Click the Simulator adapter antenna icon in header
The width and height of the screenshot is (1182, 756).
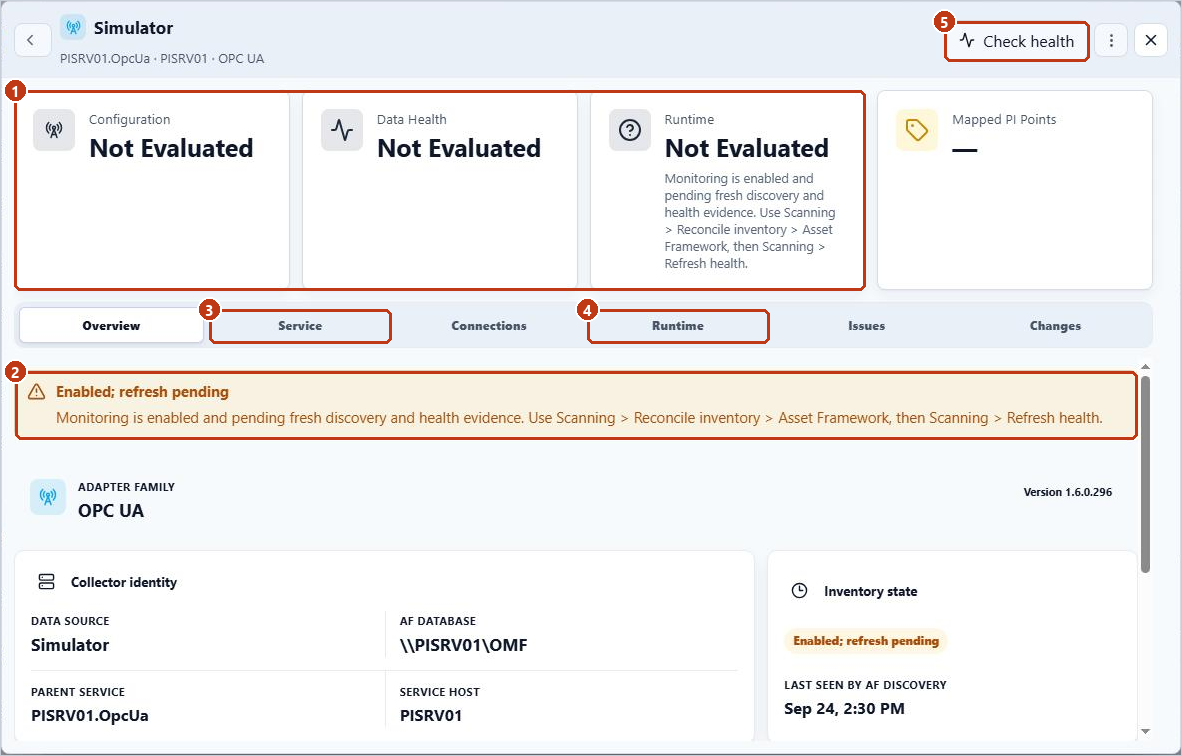[x=73, y=28]
